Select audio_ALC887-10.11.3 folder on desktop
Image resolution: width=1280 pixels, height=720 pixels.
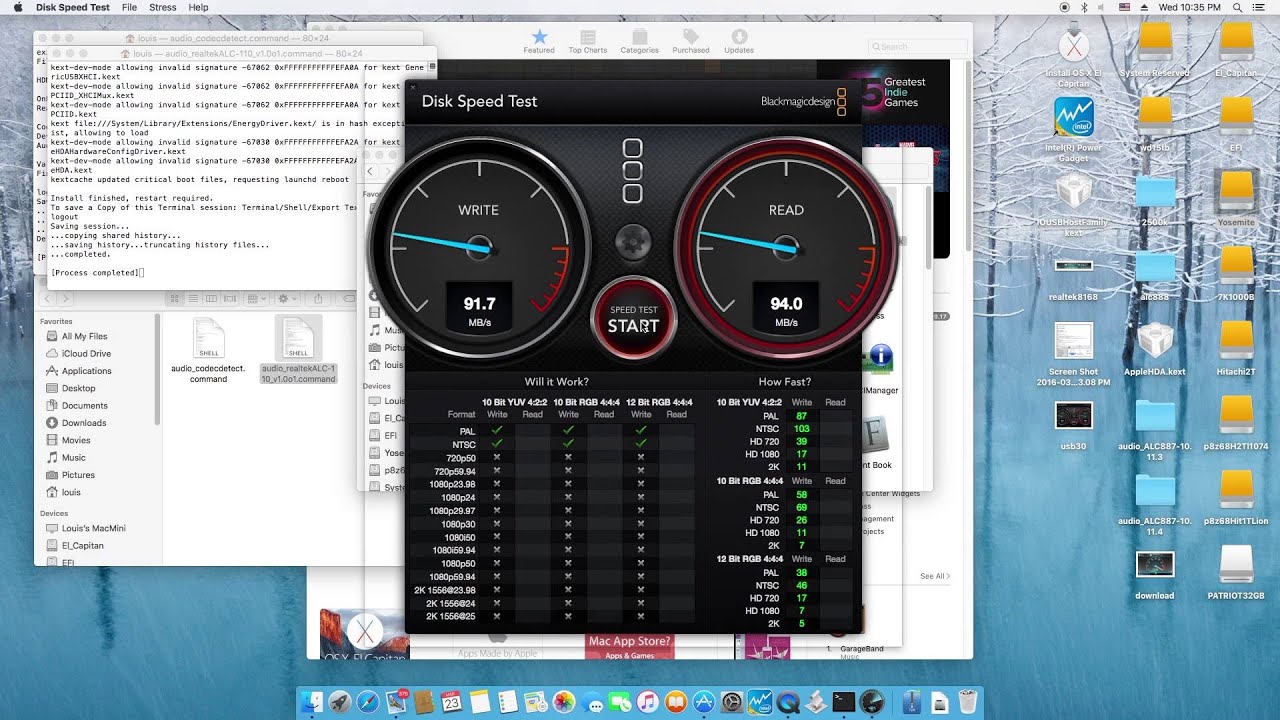[1155, 429]
